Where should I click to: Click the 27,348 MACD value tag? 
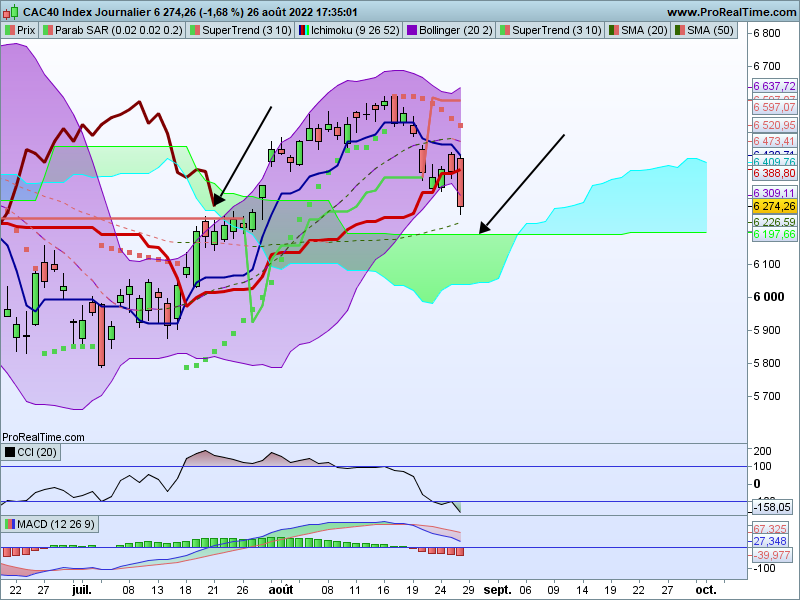(x=770, y=541)
